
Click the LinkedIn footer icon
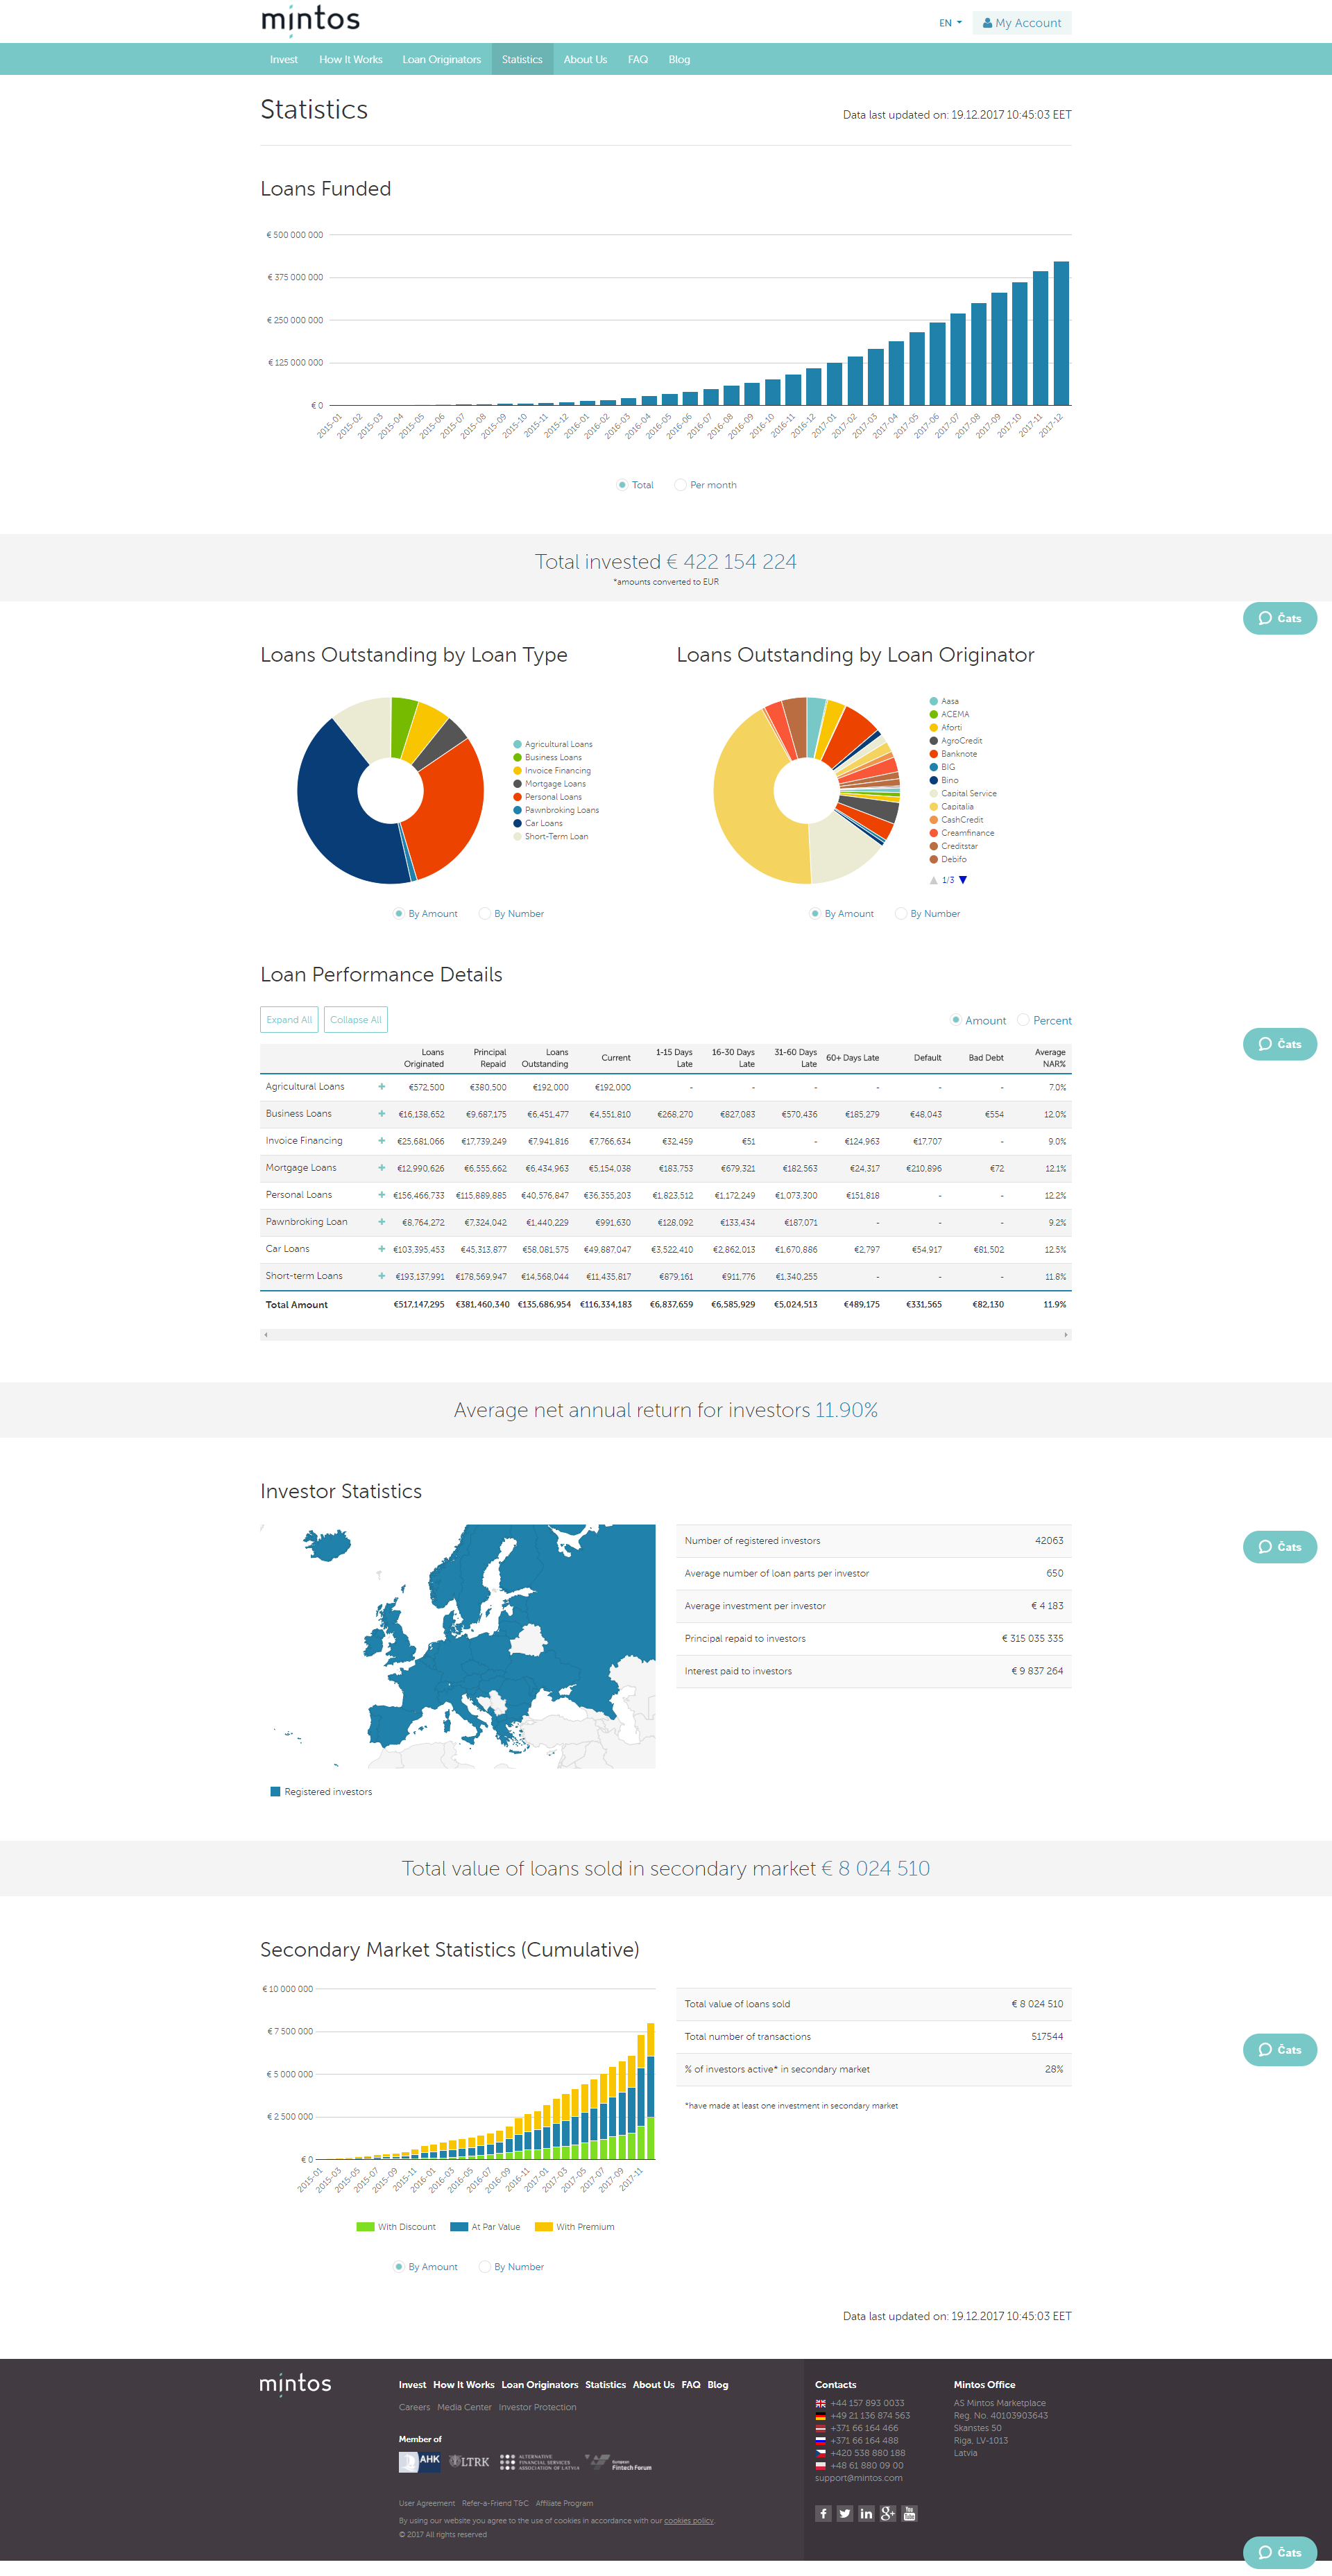[x=866, y=2513]
